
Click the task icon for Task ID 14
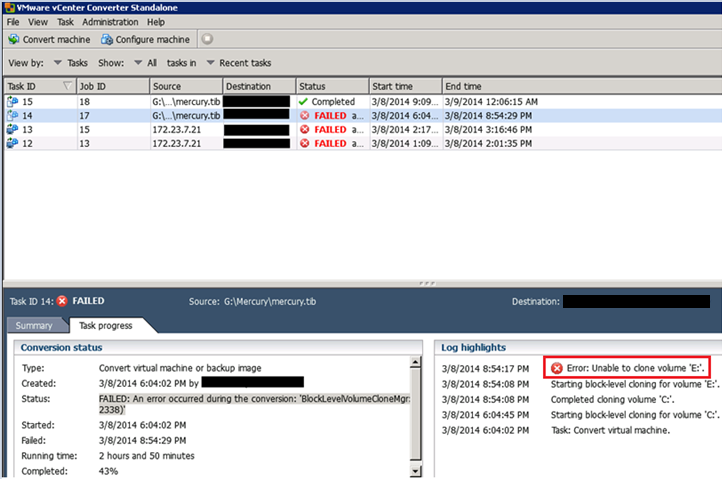(x=12, y=116)
